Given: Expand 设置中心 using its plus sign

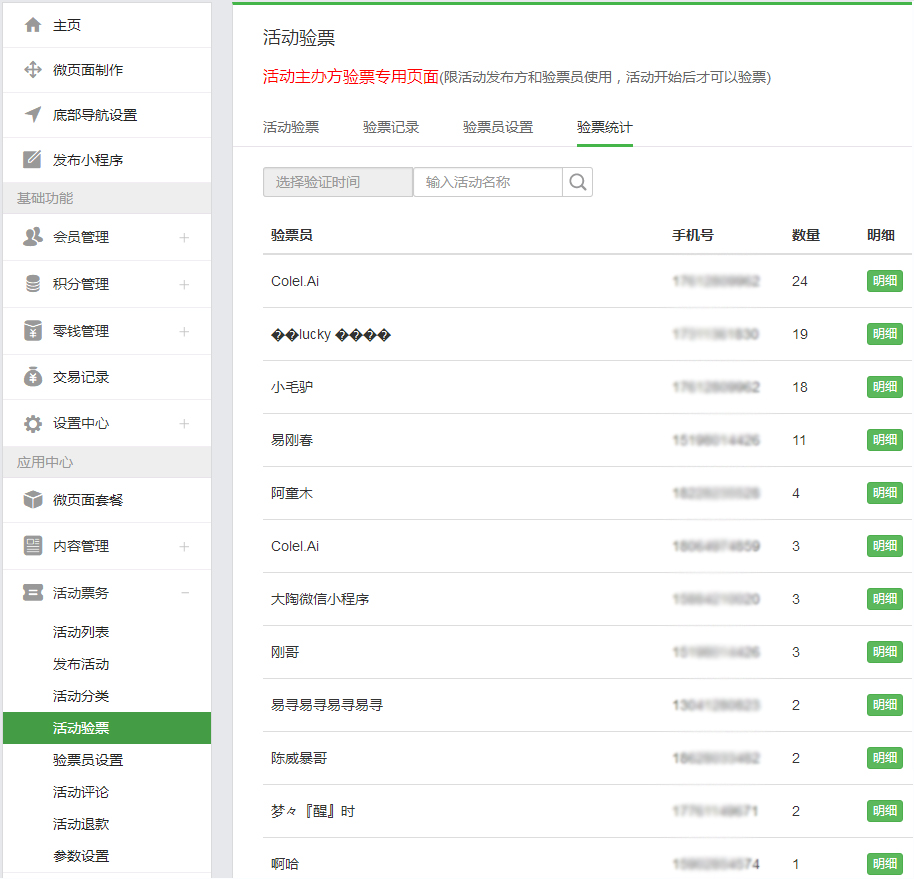Looking at the screenshot, I should click(184, 424).
